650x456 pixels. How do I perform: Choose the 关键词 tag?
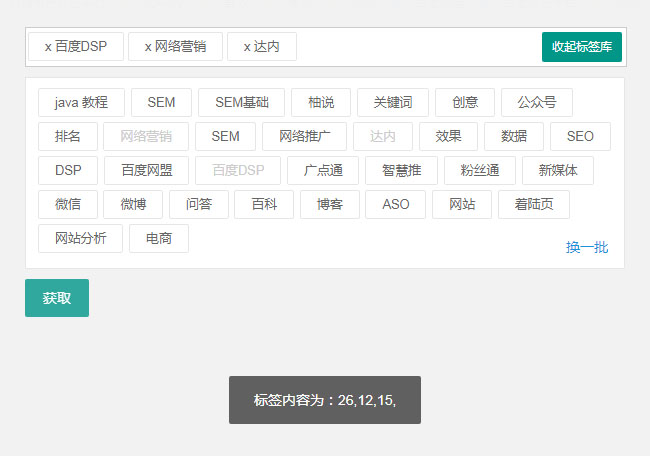pos(392,103)
